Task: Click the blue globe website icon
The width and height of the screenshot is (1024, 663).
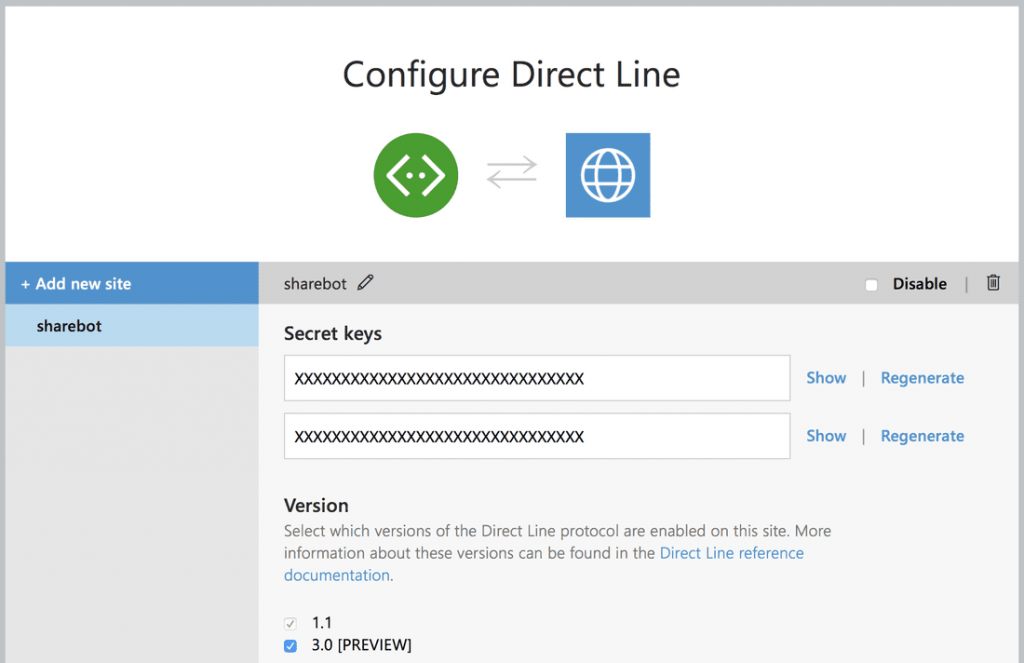Action: tap(607, 174)
